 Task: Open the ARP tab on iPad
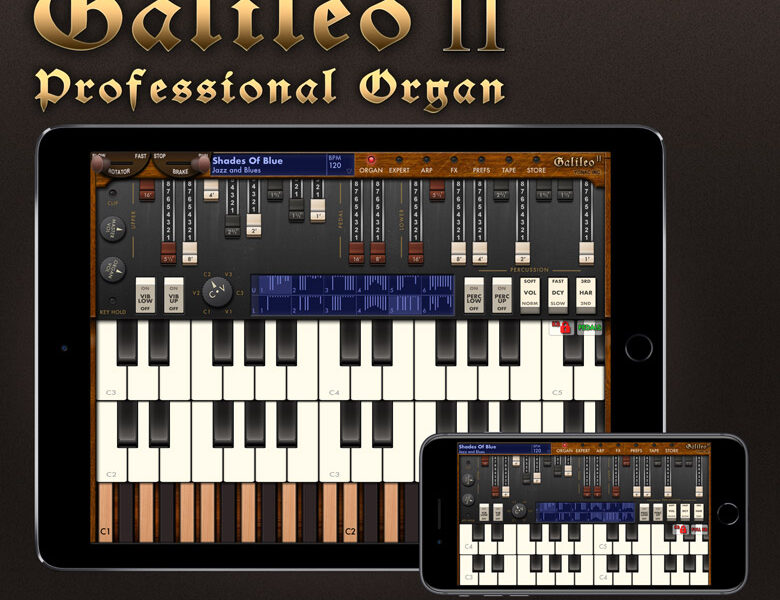click(426, 165)
